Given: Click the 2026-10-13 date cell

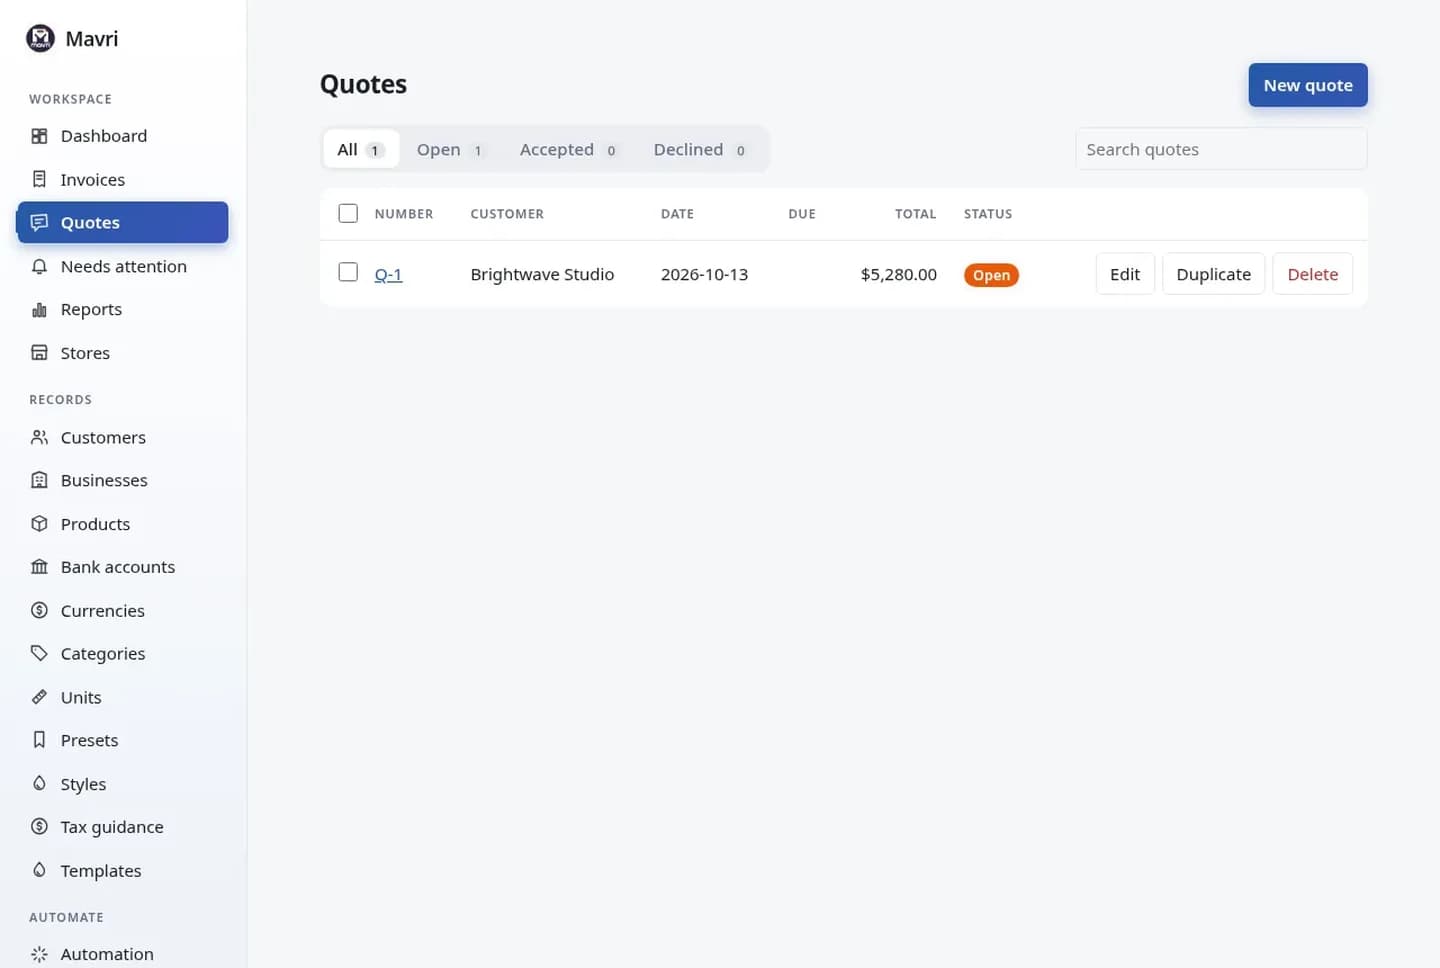Looking at the screenshot, I should pos(704,274).
